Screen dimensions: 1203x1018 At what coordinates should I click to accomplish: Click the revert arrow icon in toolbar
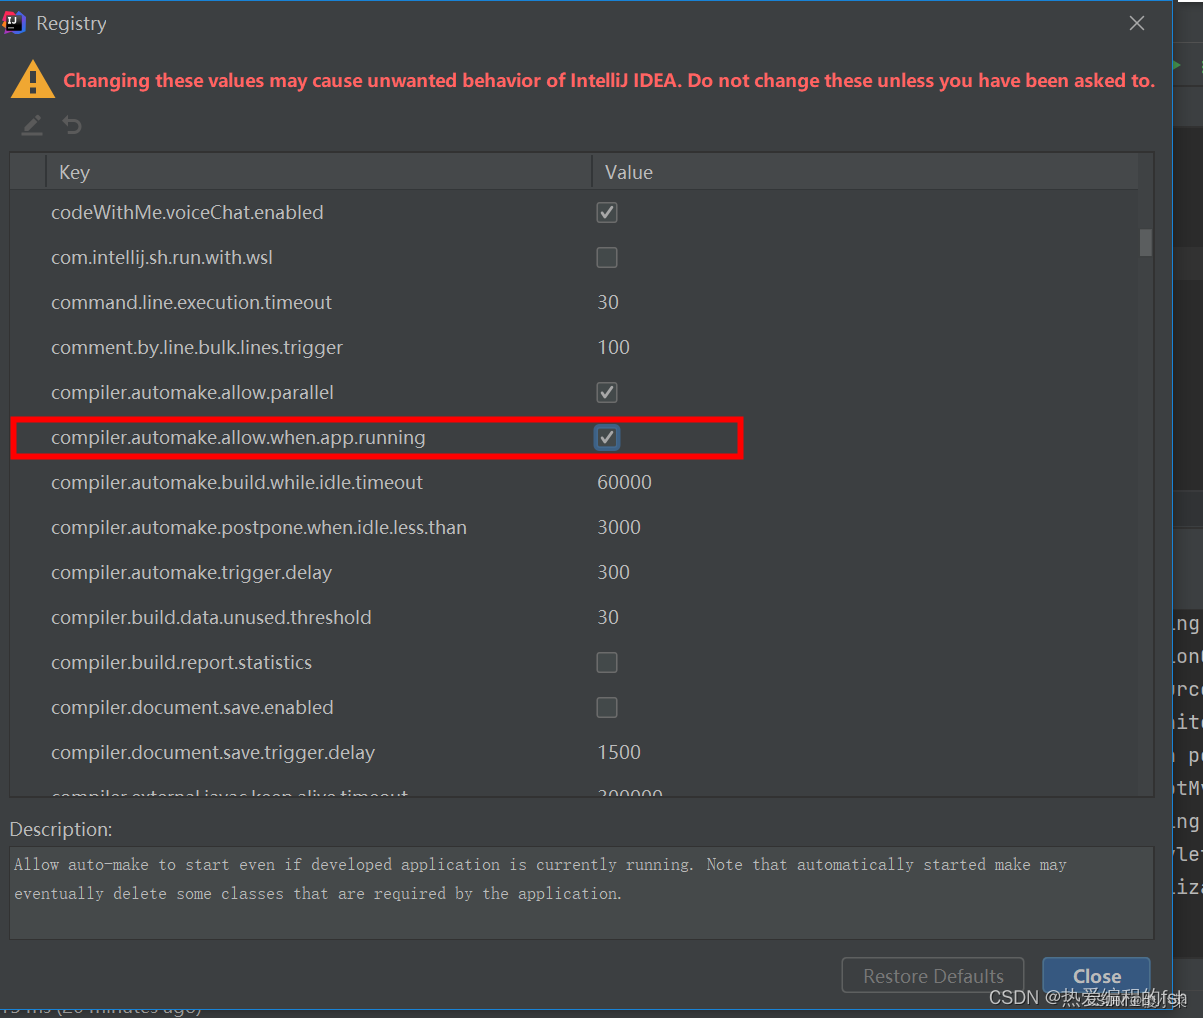72,125
